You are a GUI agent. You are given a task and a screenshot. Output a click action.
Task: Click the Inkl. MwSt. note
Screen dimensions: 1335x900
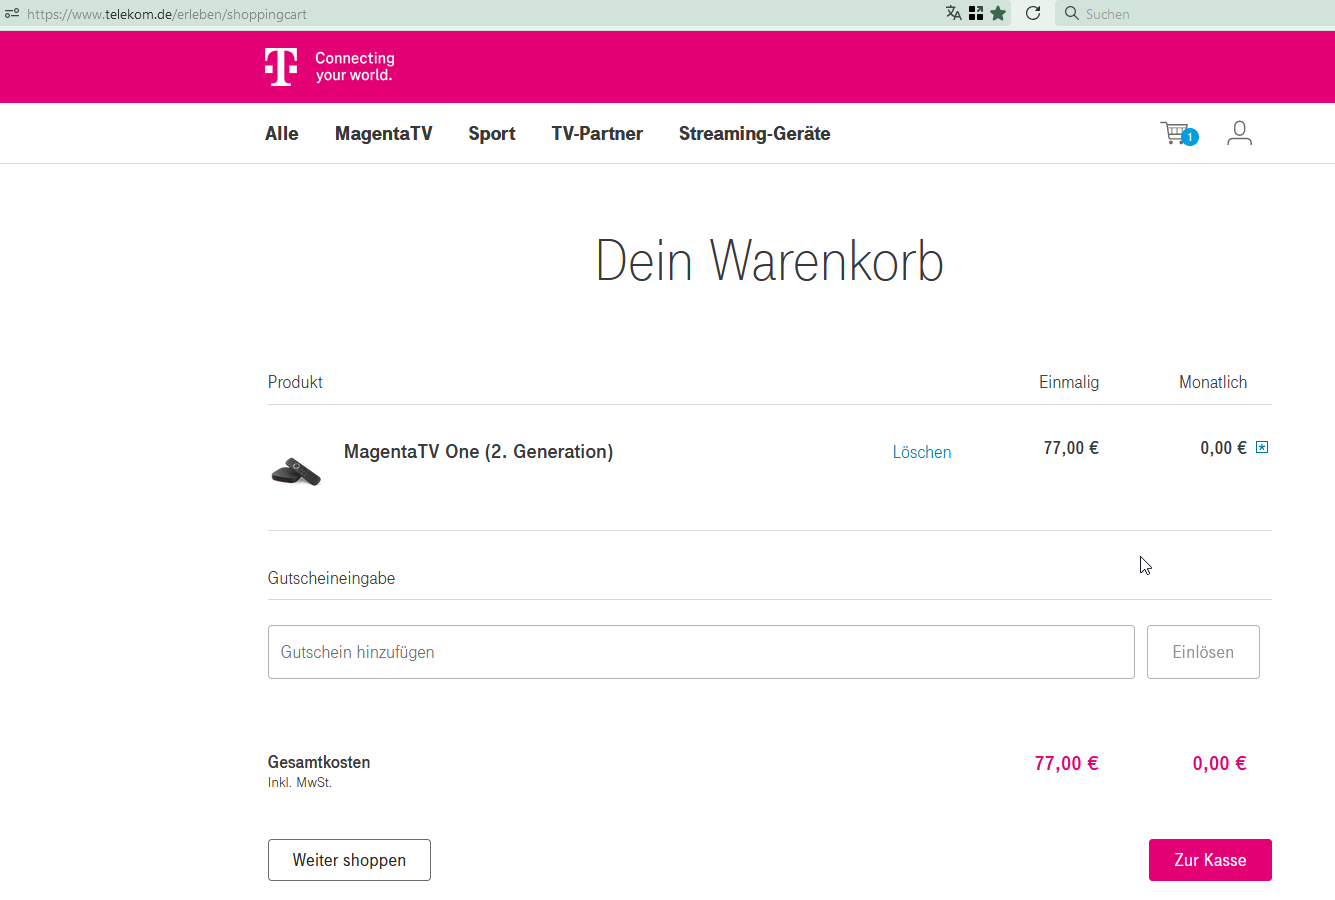(300, 783)
